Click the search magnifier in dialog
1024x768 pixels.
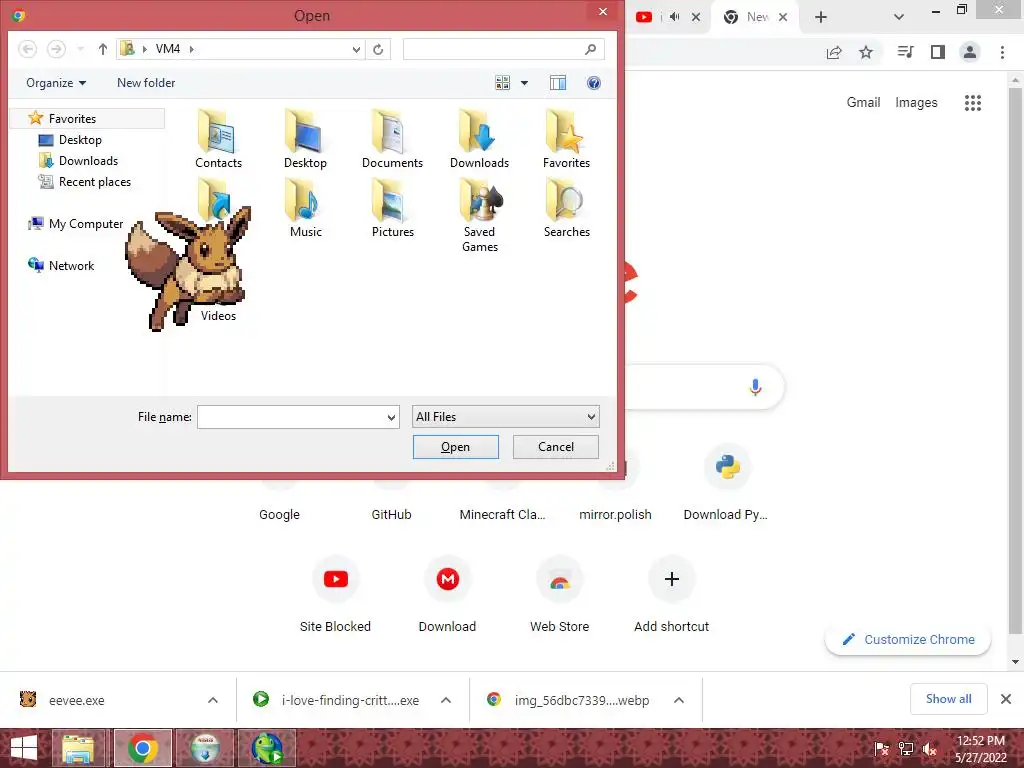point(590,49)
